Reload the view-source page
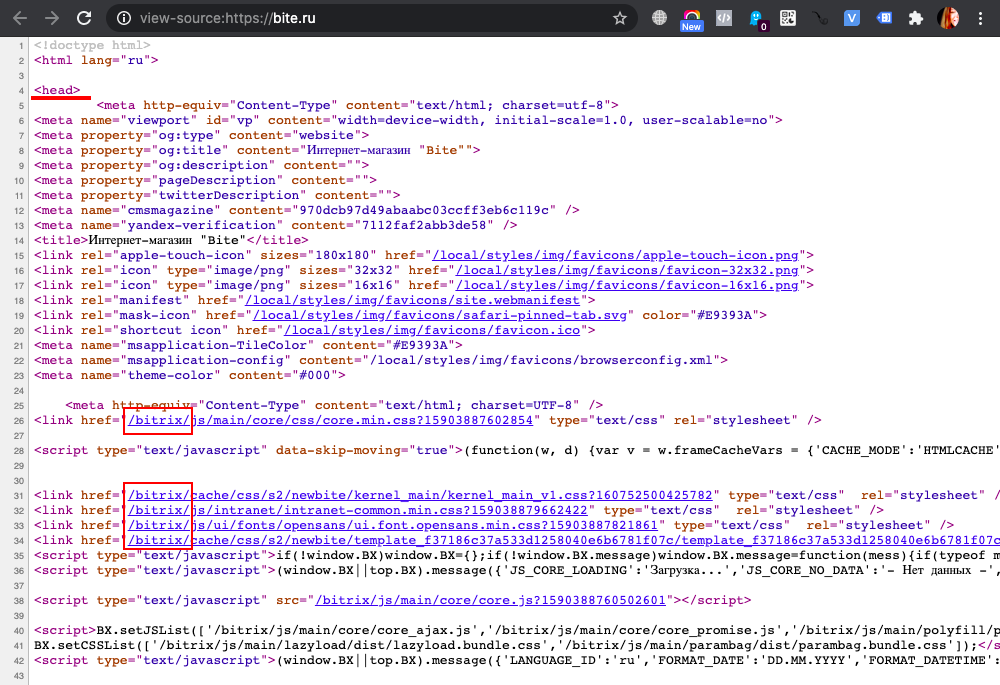1000x685 pixels. [84, 18]
